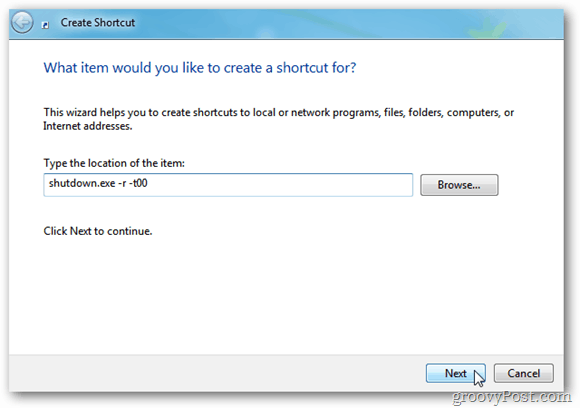Click an empty area of the blue title bar
The image size is (580, 408).
296,22
